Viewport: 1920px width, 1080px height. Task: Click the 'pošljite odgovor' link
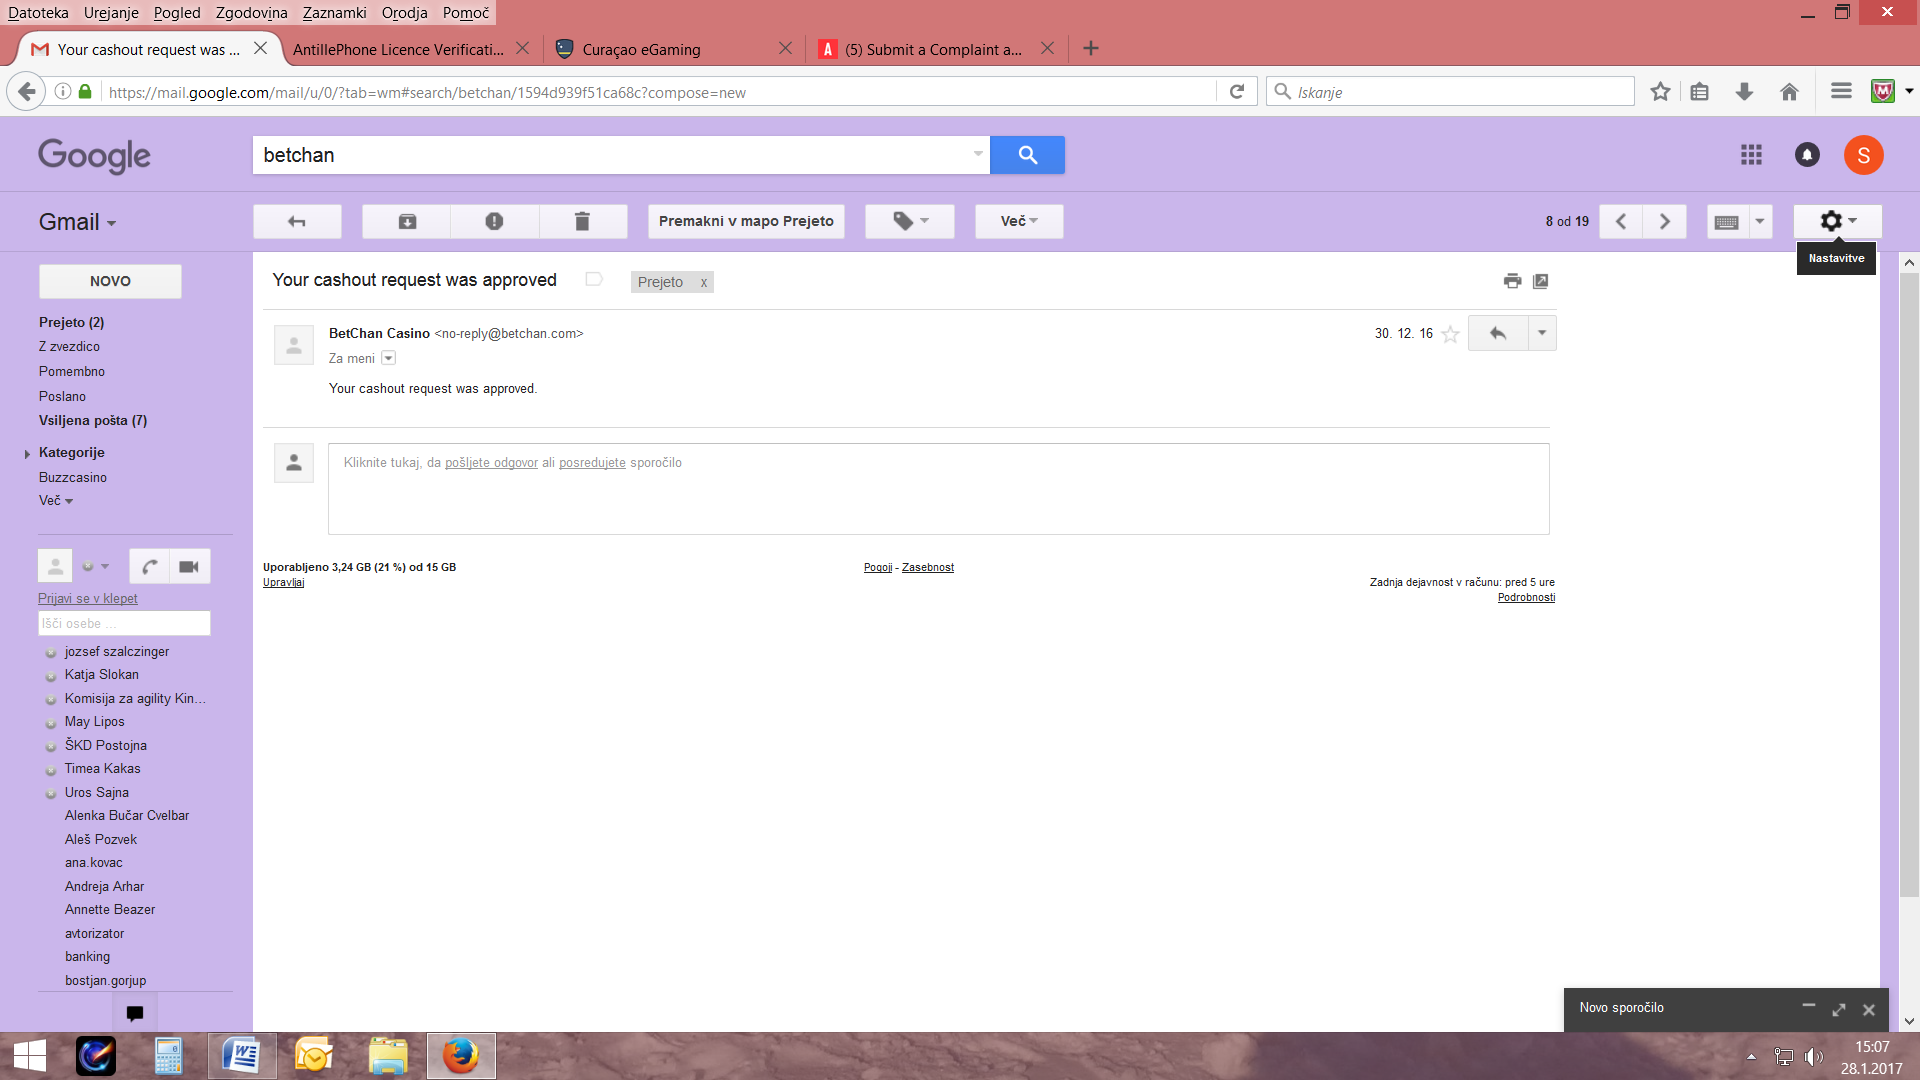pyautogui.click(x=491, y=463)
